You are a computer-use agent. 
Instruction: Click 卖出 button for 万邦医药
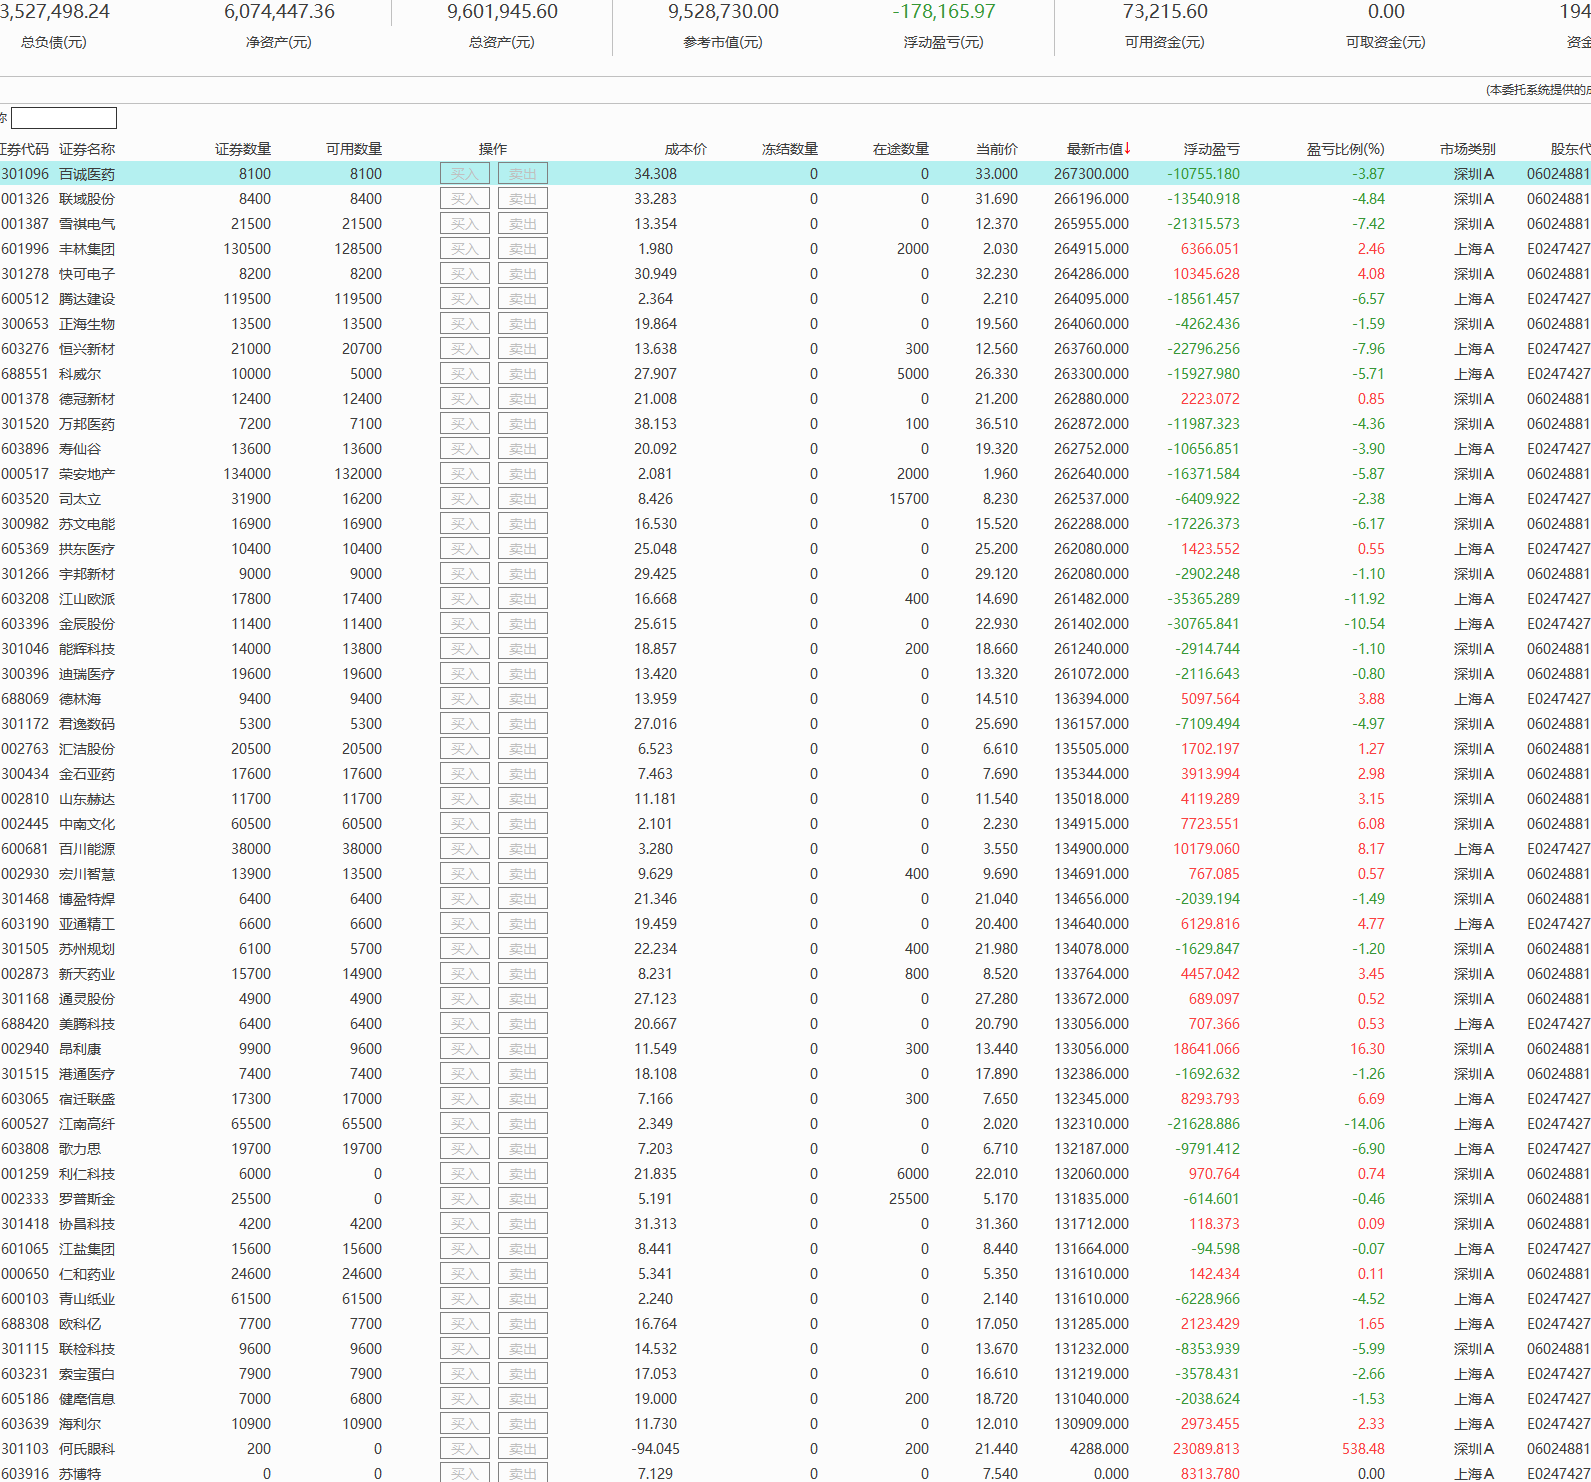(523, 424)
